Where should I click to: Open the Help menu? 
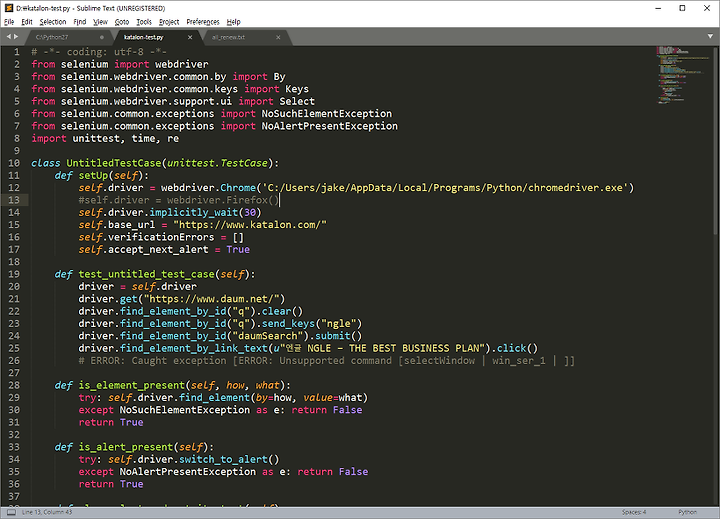click(233, 22)
